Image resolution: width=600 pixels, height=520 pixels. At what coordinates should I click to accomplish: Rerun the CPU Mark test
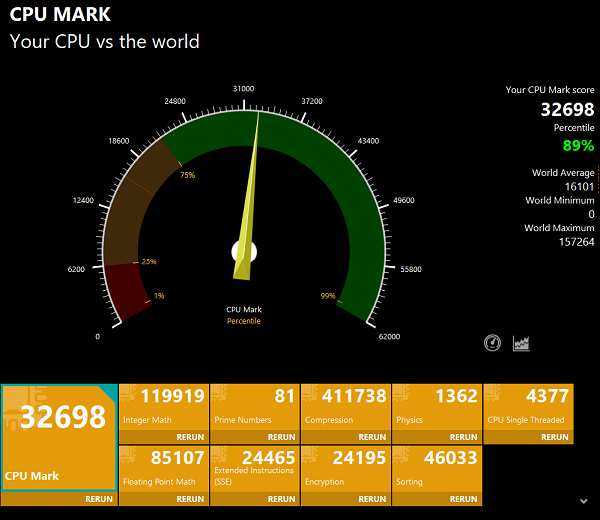coord(99,499)
